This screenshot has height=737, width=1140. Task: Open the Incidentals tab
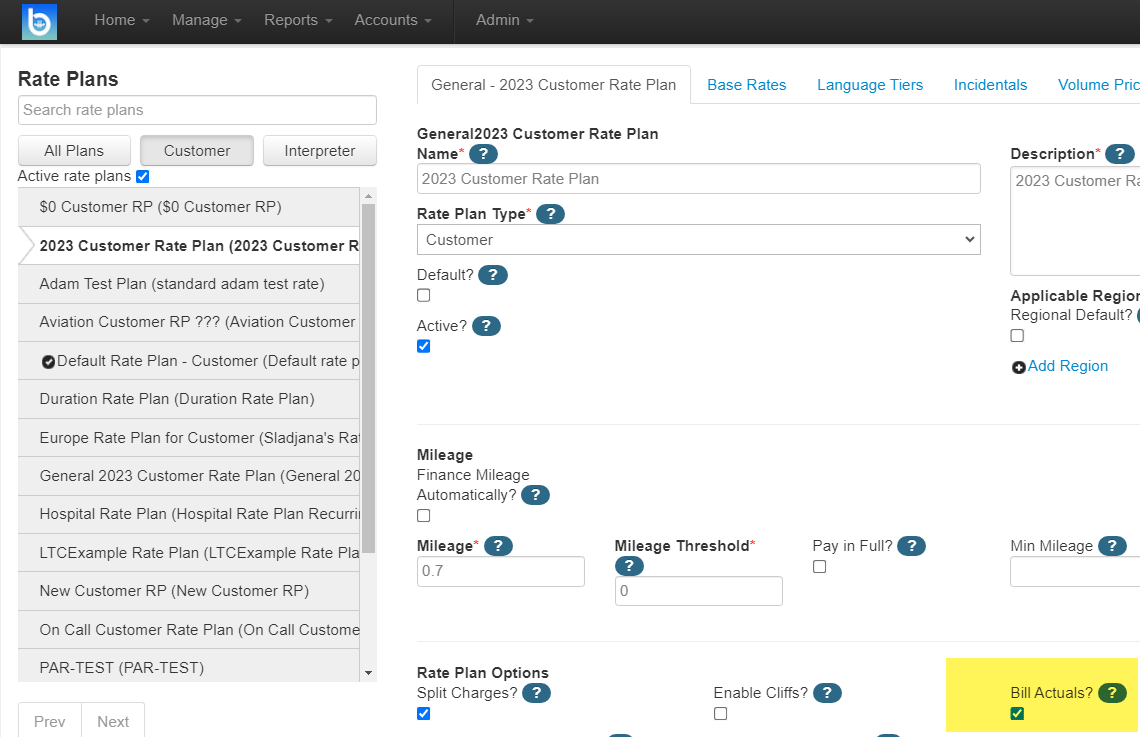[x=990, y=85]
